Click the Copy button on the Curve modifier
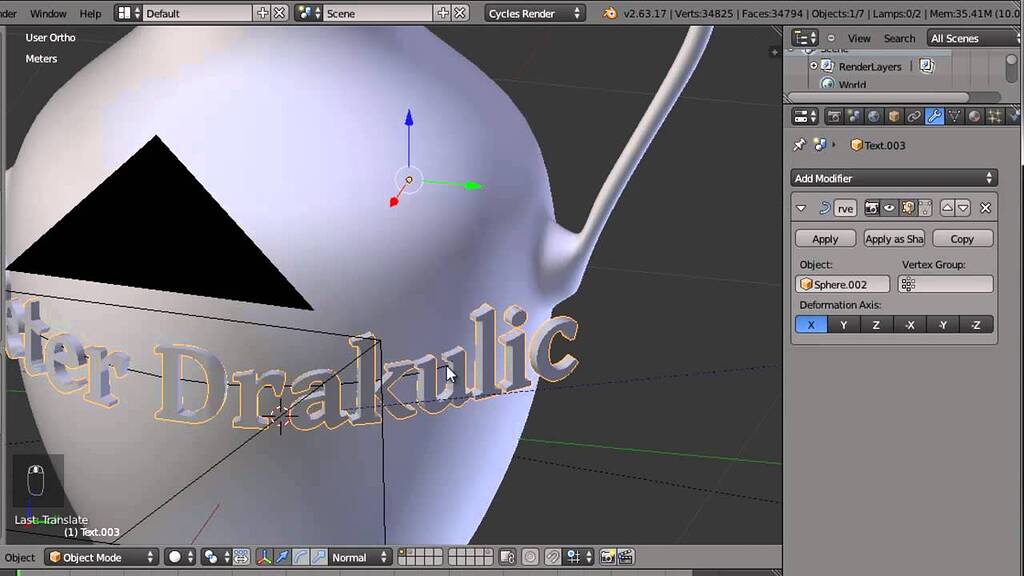The width and height of the screenshot is (1024, 576). click(961, 238)
